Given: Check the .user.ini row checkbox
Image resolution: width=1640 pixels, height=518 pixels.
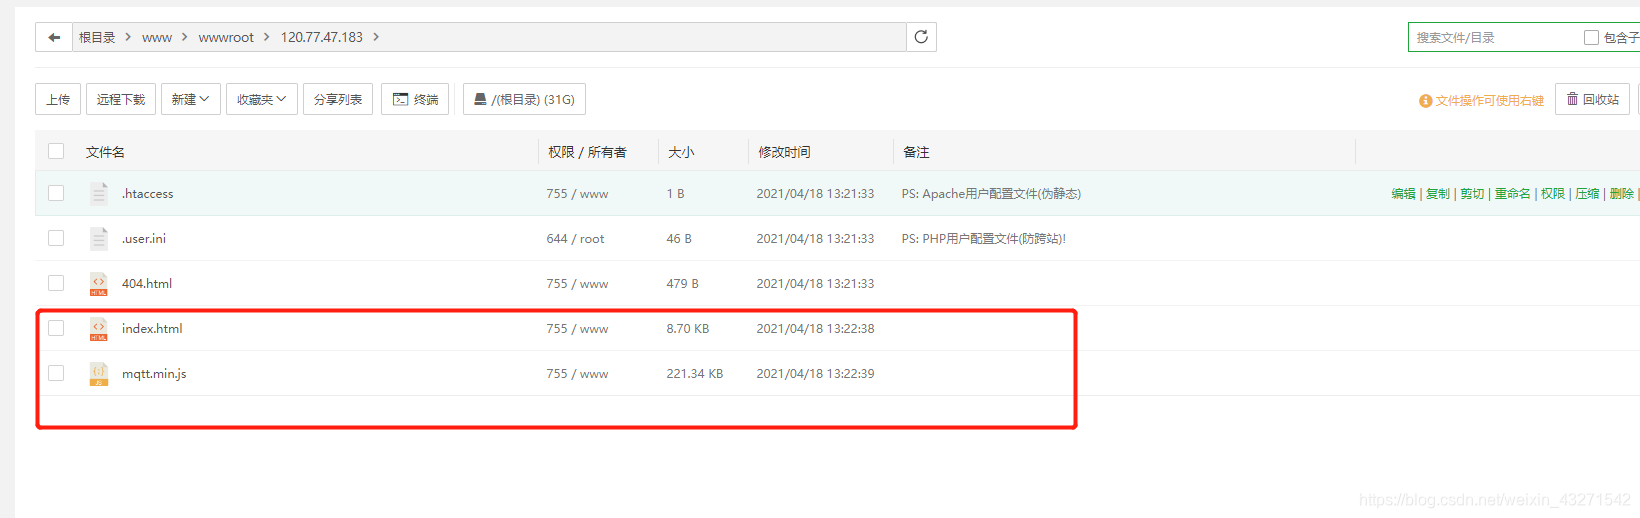Looking at the screenshot, I should [x=56, y=238].
